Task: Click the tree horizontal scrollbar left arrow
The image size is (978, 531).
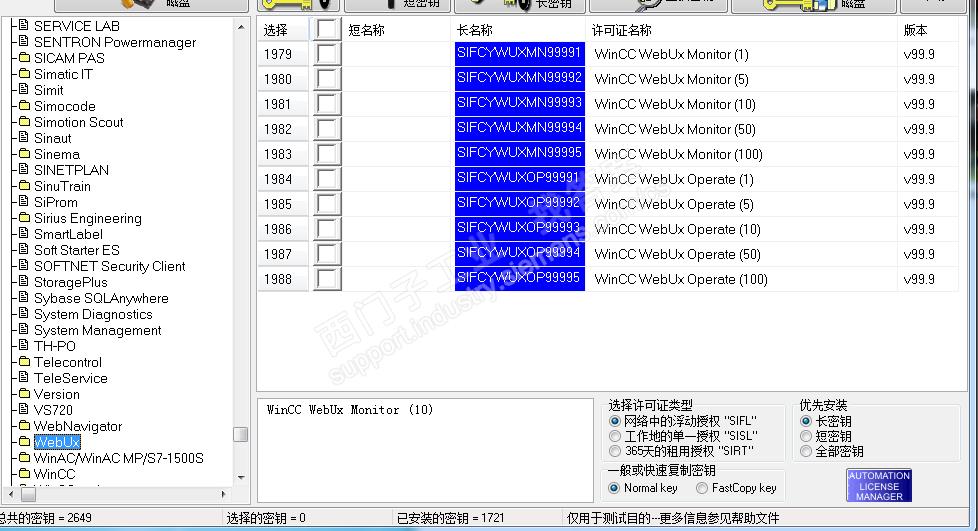Action: (x=11, y=494)
